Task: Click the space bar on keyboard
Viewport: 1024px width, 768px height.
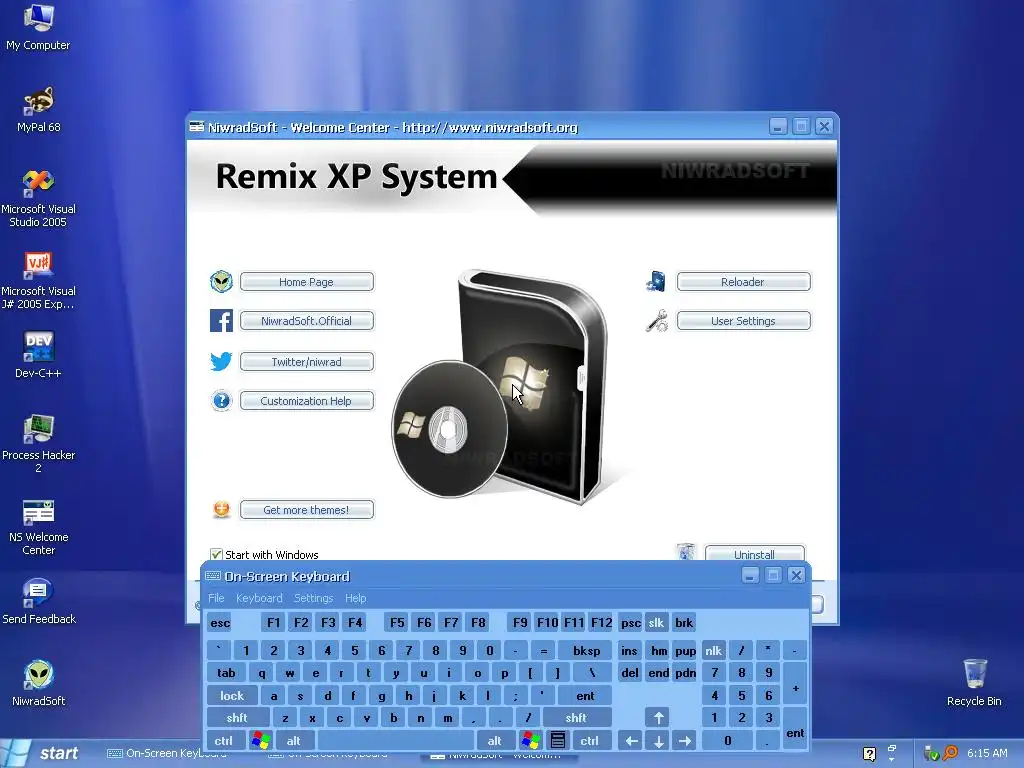Action: point(395,740)
